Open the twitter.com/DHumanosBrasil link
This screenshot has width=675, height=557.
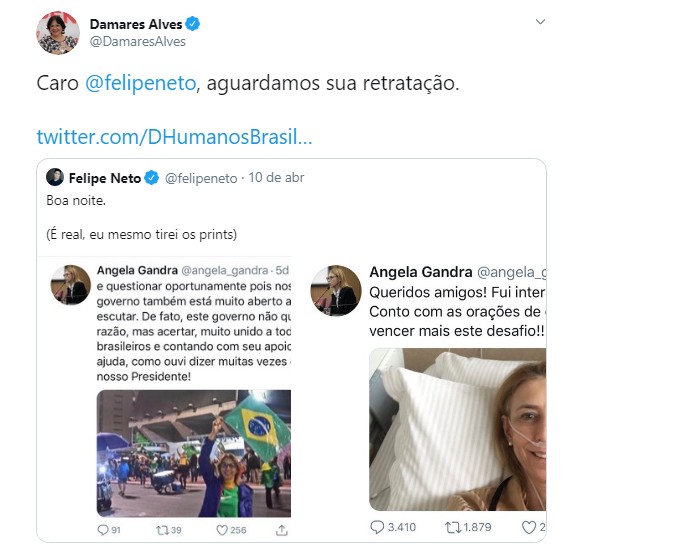(174, 137)
